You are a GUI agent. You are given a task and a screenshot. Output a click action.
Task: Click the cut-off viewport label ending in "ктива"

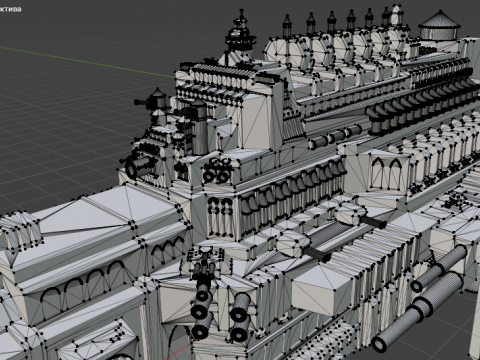pos(11,9)
